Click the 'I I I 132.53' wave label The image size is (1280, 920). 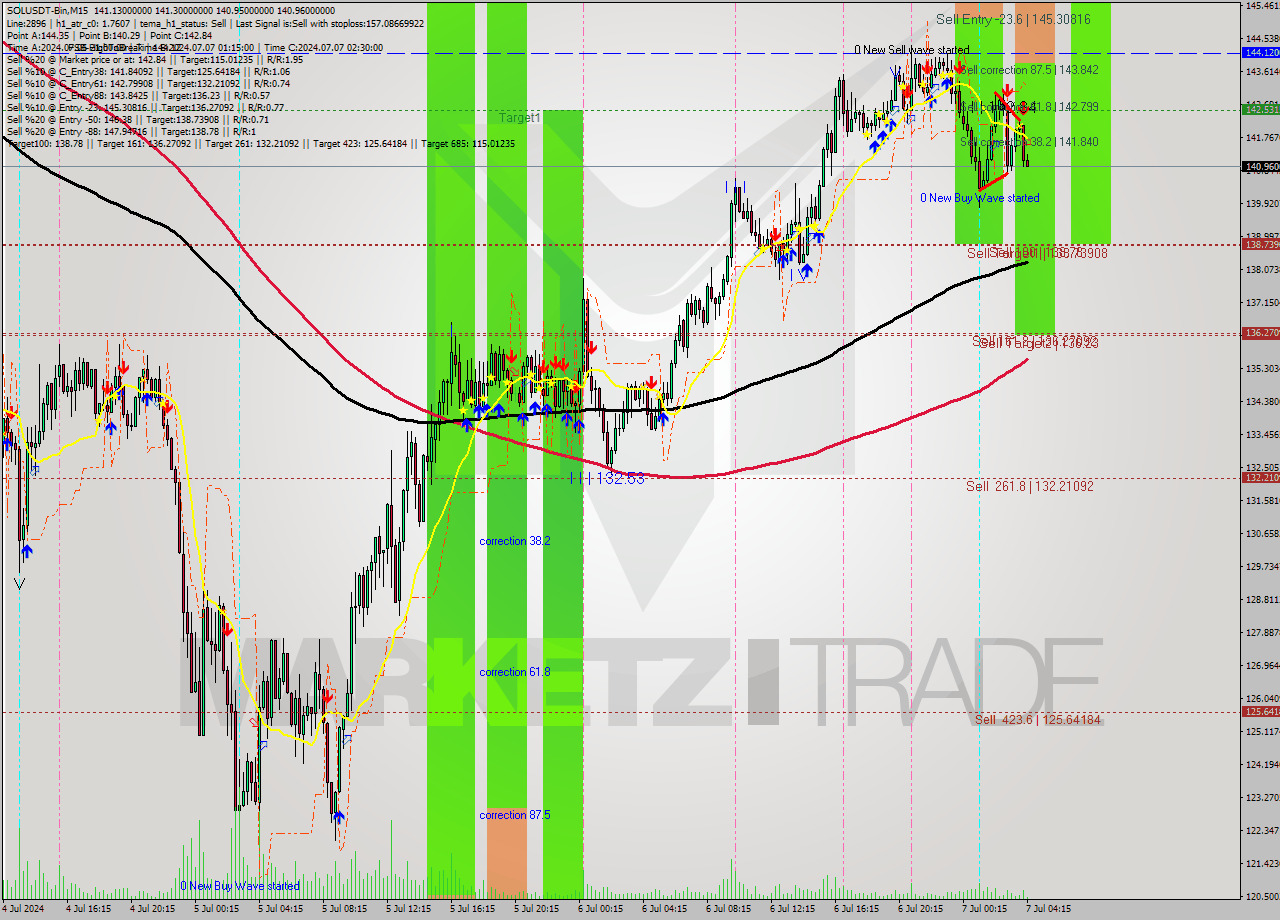tap(607, 479)
